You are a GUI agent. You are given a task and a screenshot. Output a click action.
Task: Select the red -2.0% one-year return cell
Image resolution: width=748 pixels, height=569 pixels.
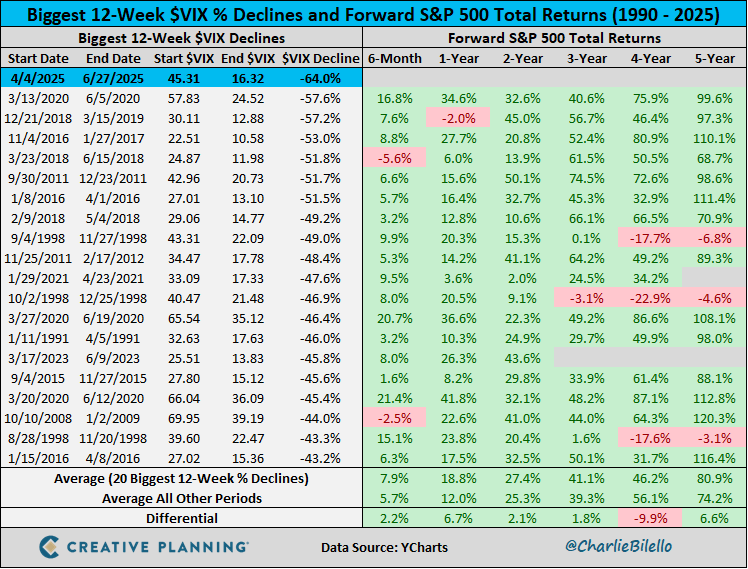coord(458,119)
